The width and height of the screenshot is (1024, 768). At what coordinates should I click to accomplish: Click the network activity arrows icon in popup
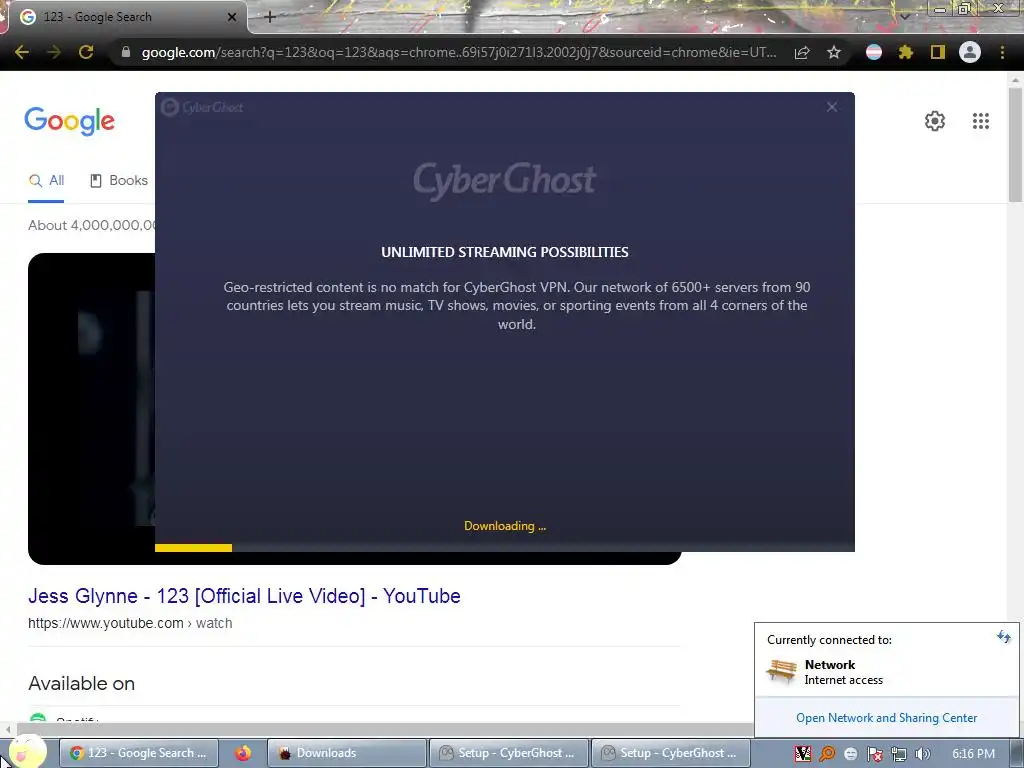(x=1004, y=637)
